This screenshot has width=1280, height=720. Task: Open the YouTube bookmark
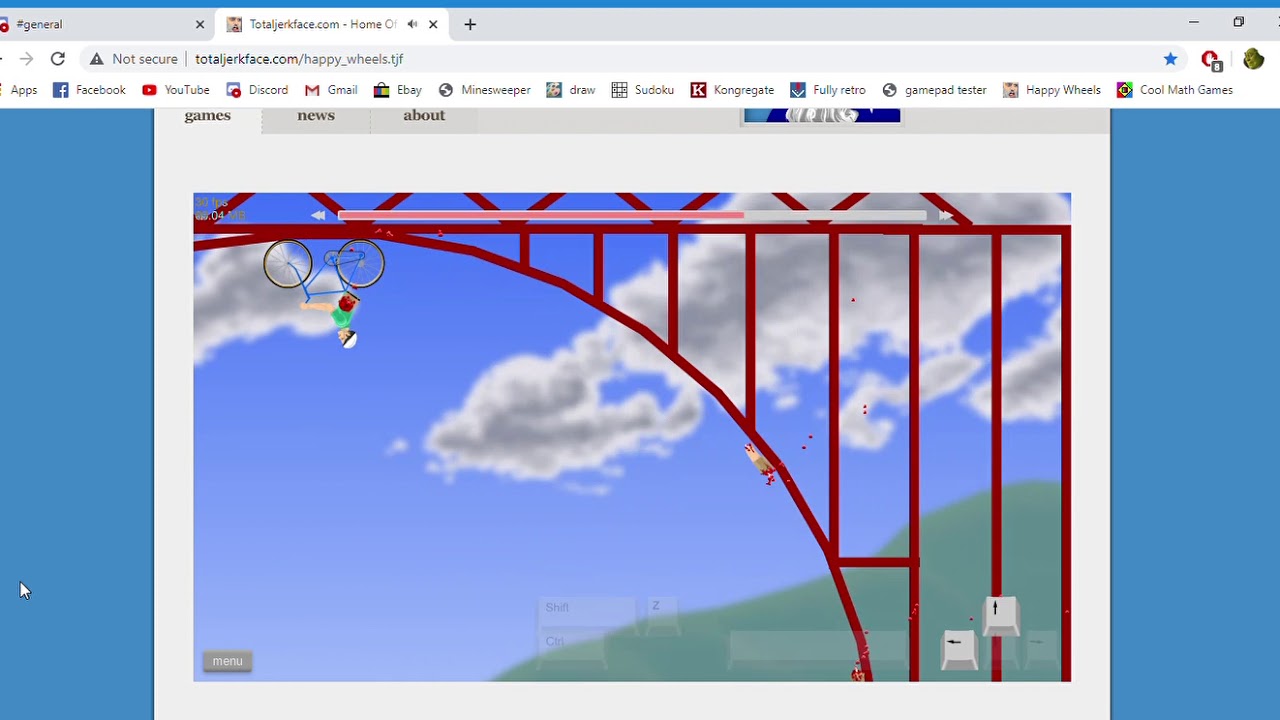(175, 90)
